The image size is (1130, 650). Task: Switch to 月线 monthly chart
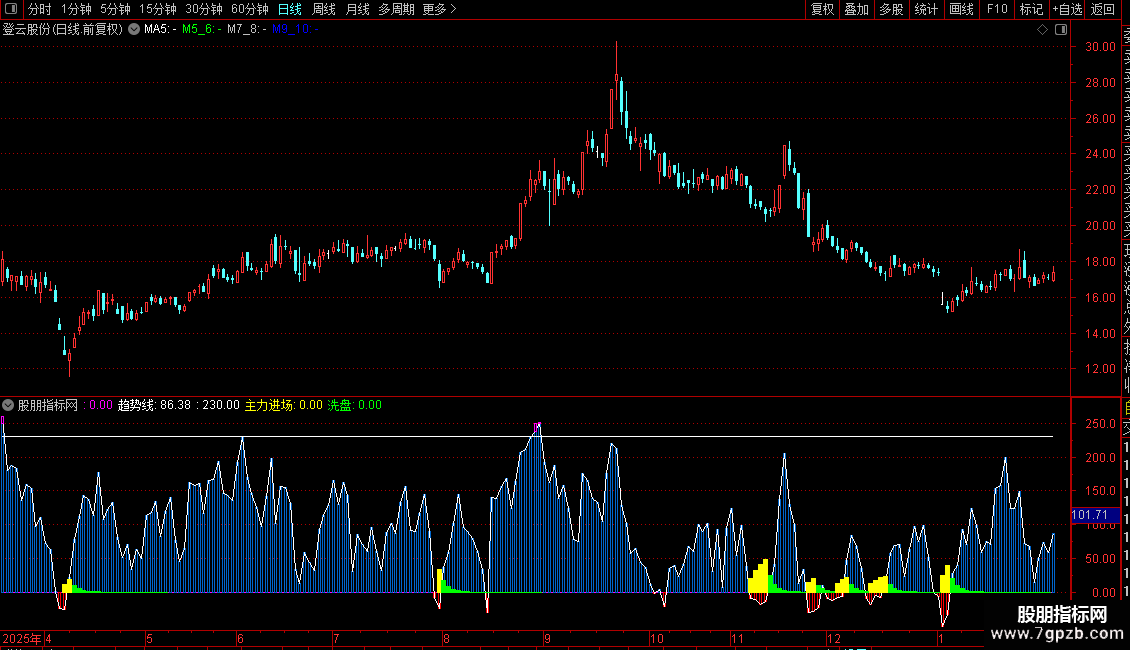tap(357, 9)
